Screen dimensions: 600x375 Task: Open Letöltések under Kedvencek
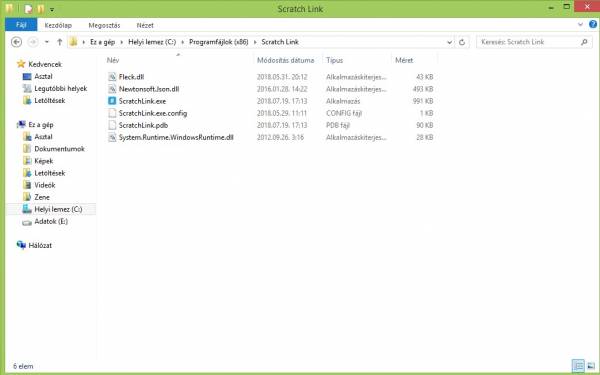click(x=49, y=101)
